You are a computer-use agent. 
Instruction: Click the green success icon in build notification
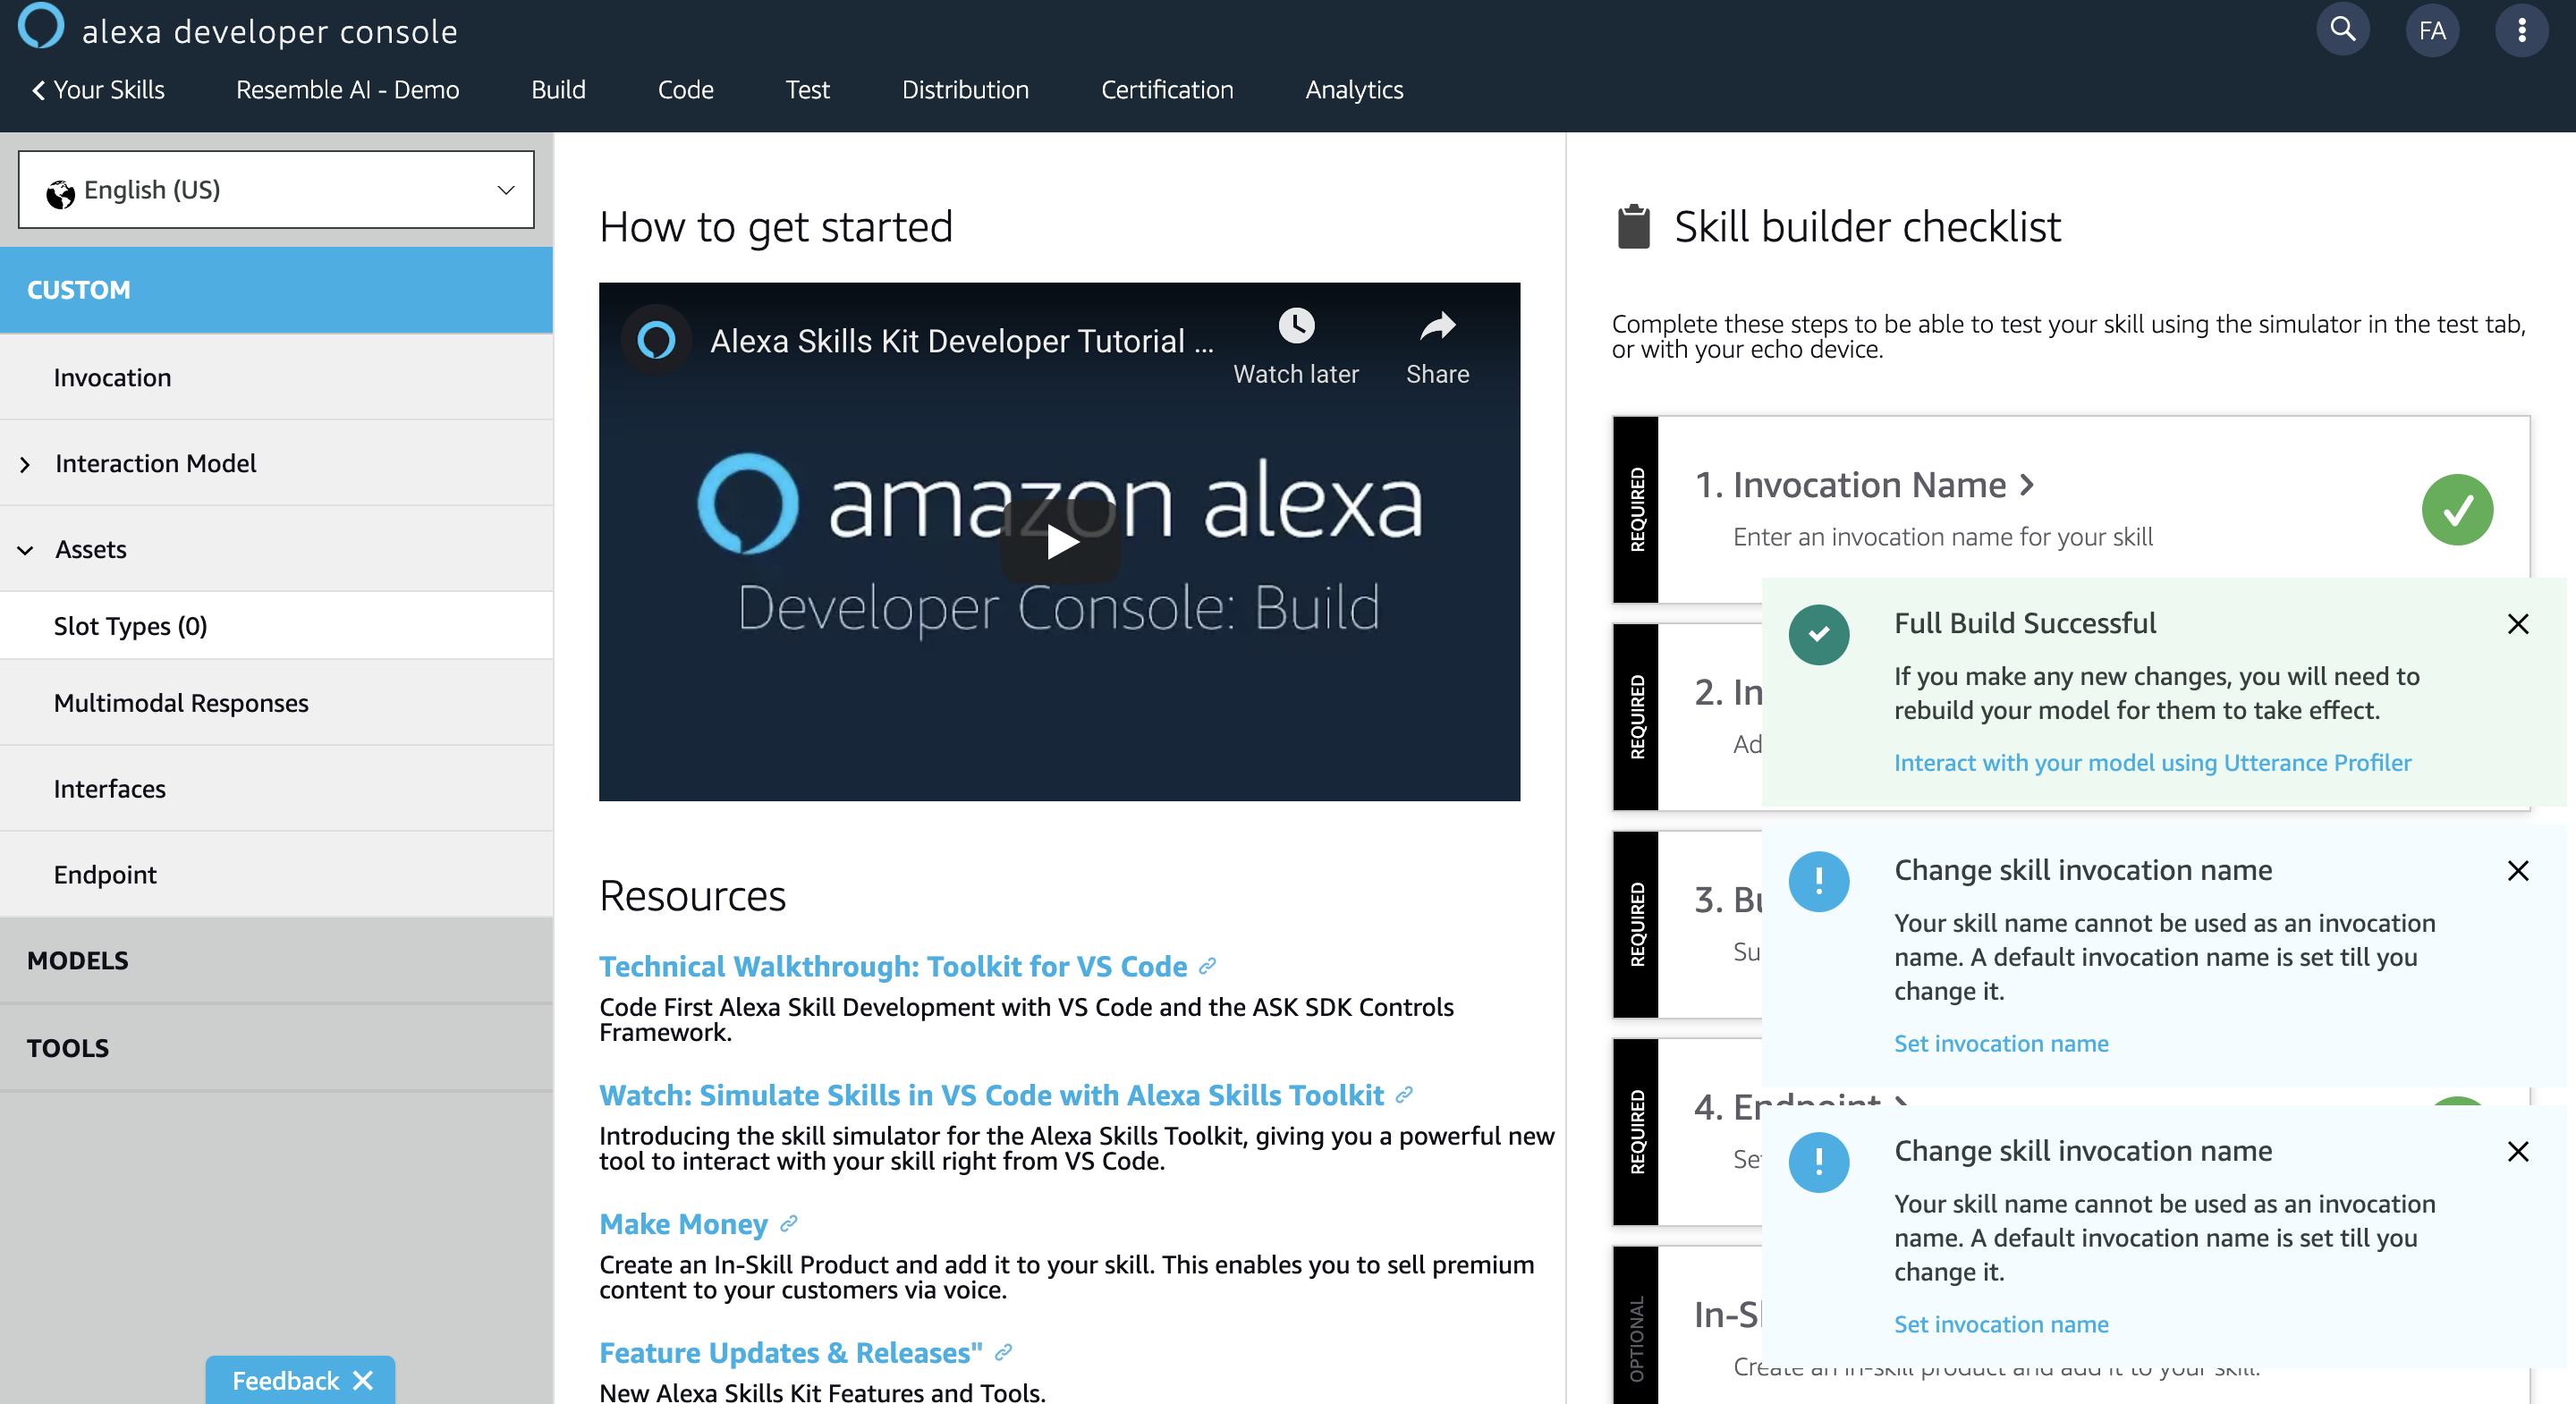[x=1818, y=634]
